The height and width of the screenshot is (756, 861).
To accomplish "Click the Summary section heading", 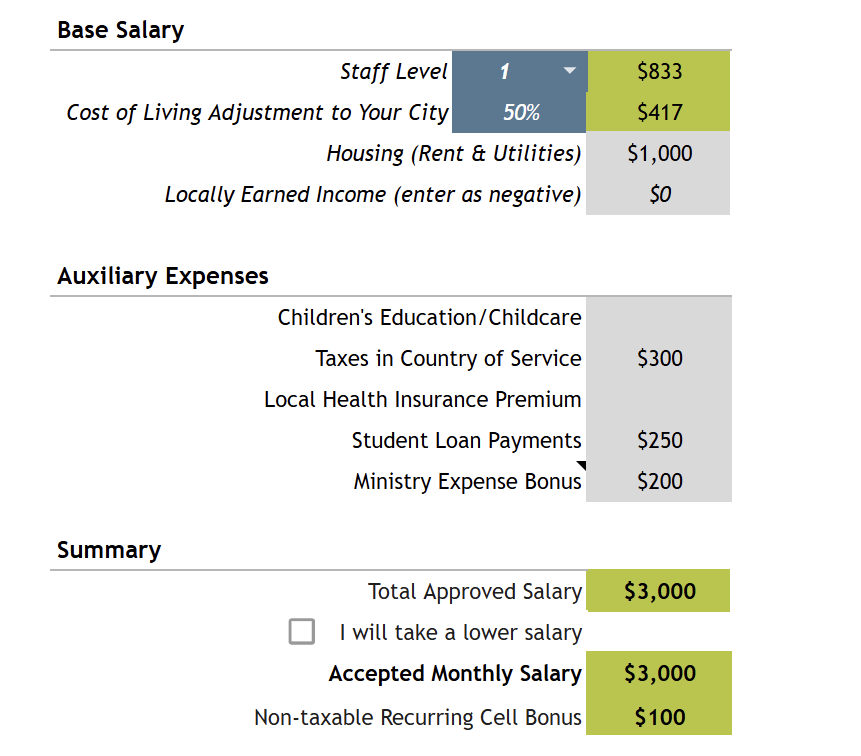I will (x=109, y=550).
